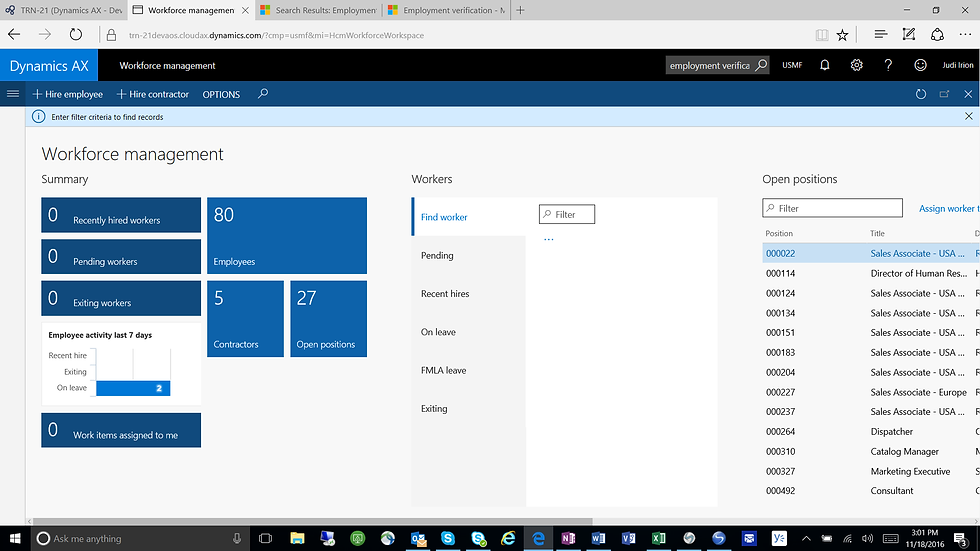
Task: Click the Assign worker link
Action: (x=948, y=209)
